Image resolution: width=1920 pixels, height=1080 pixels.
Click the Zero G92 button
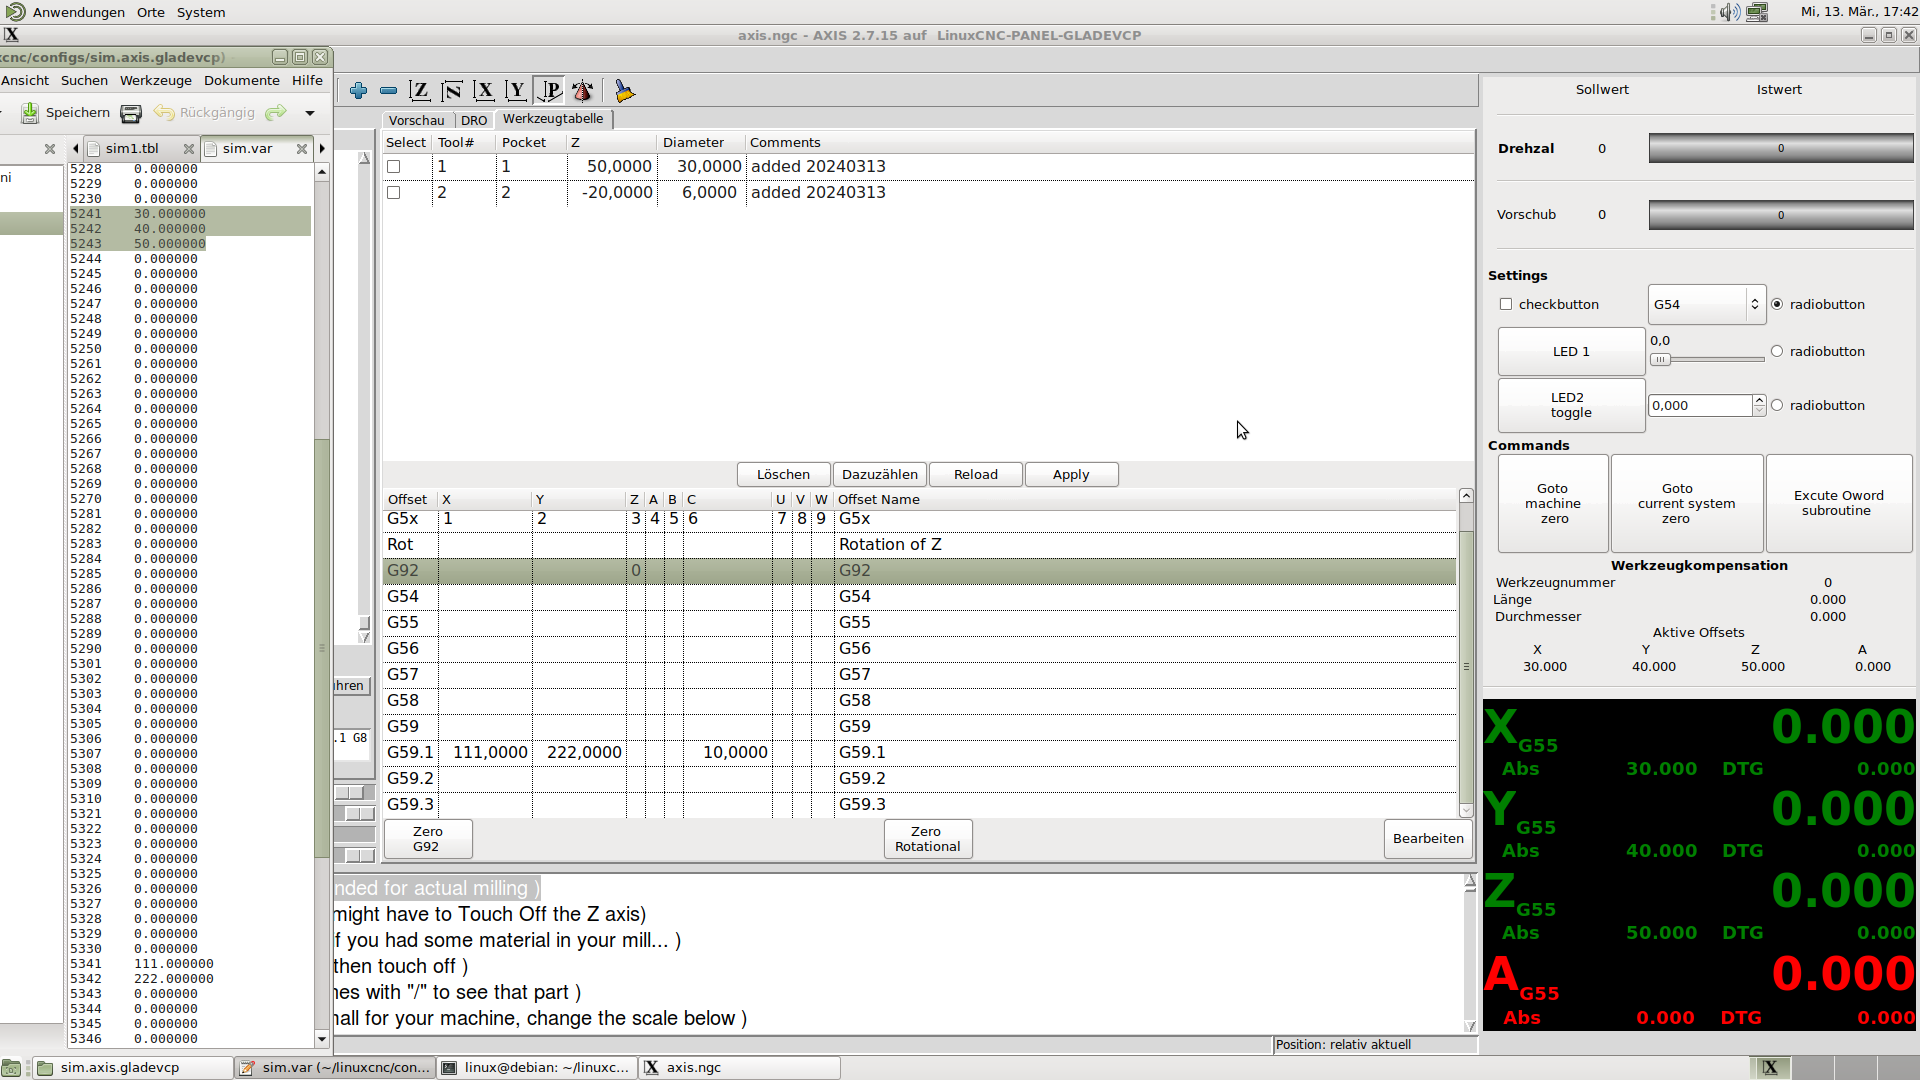click(x=427, y=839)
